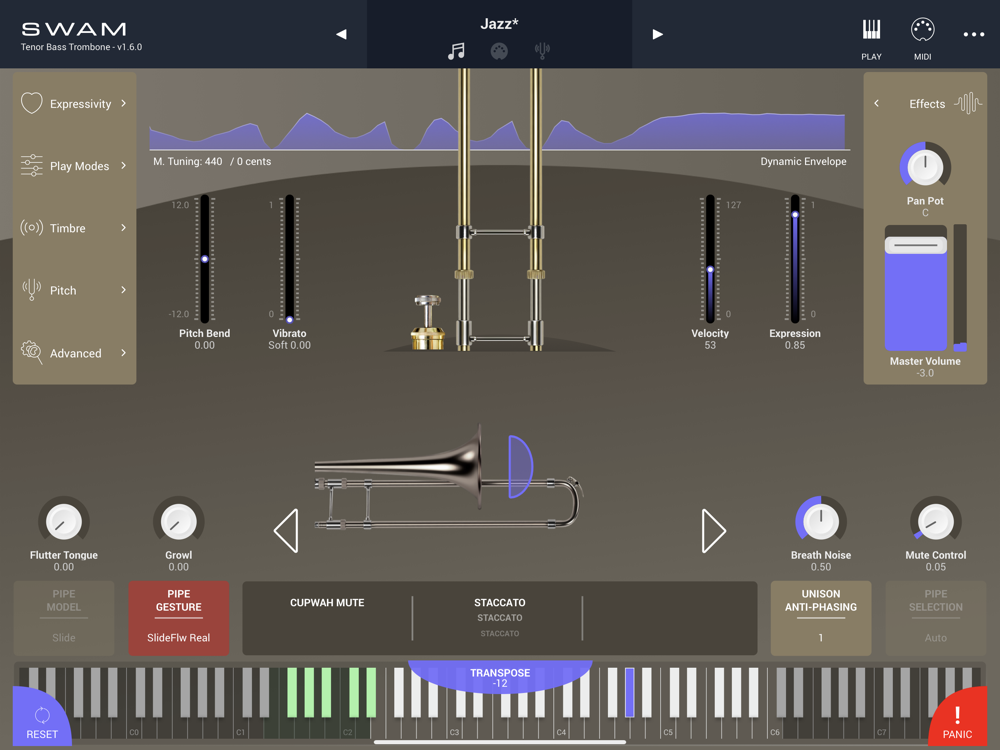Expand the Play Modes menu chevron
The width and height of the screenshot is (1000, 750).
tap(124, 166)
